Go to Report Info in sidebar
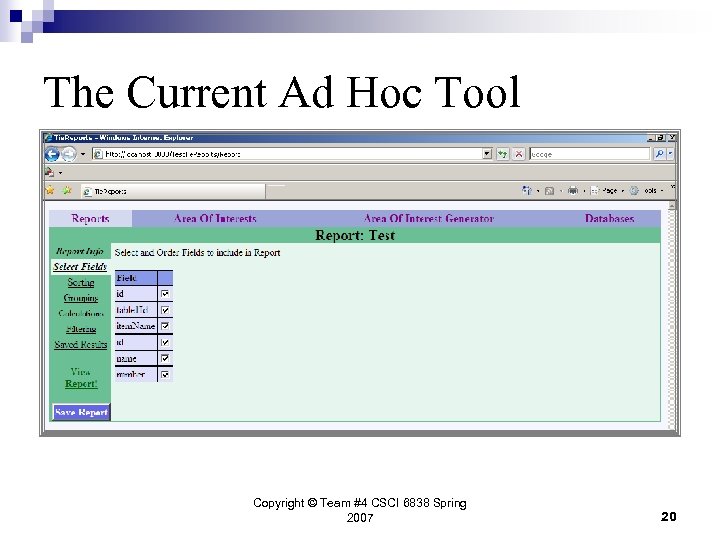Viewport: 720px width, 540px height. point(79,251)
